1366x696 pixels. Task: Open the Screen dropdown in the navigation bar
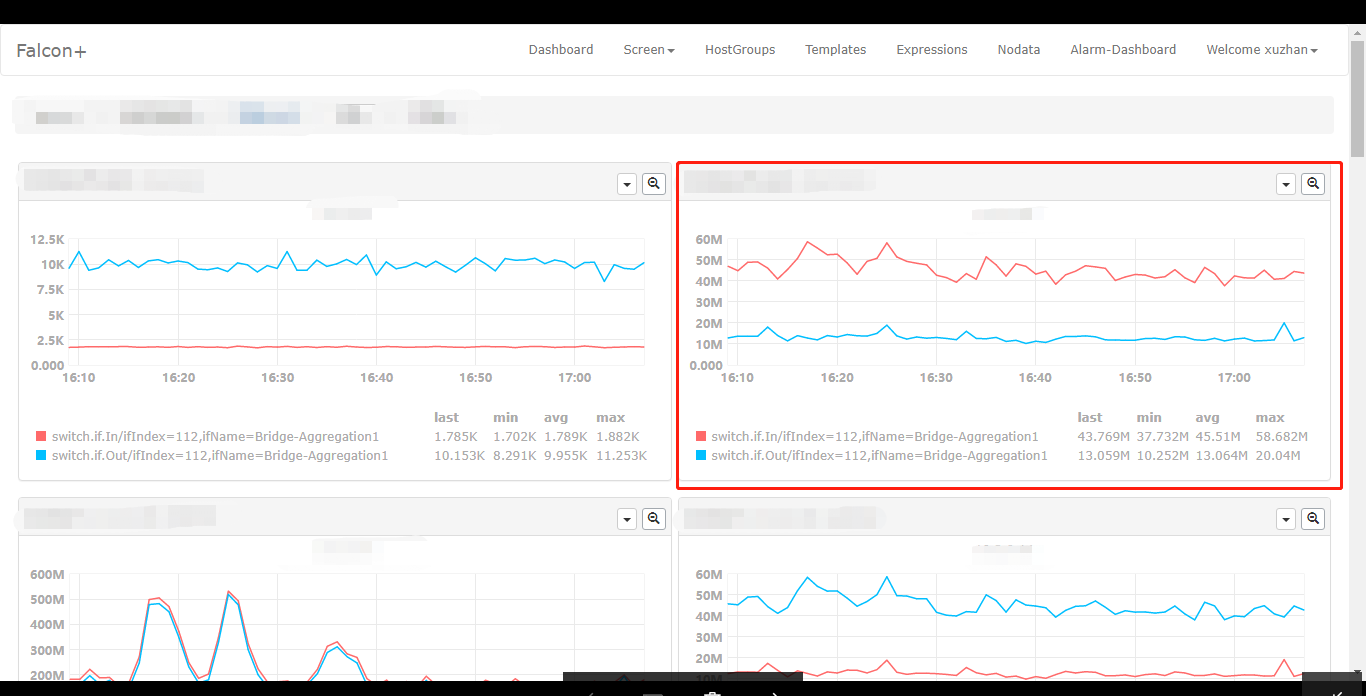coord(648,49)
